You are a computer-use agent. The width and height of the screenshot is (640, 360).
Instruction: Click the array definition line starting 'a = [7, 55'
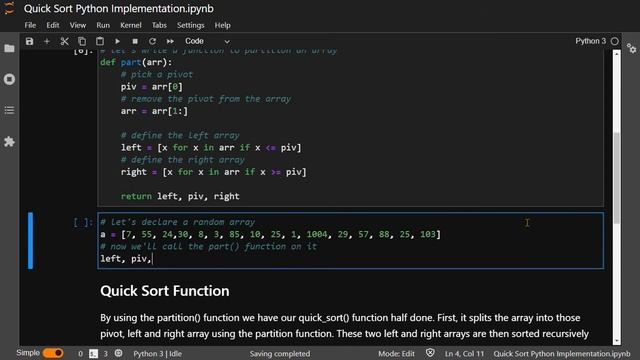pos(271,234)
